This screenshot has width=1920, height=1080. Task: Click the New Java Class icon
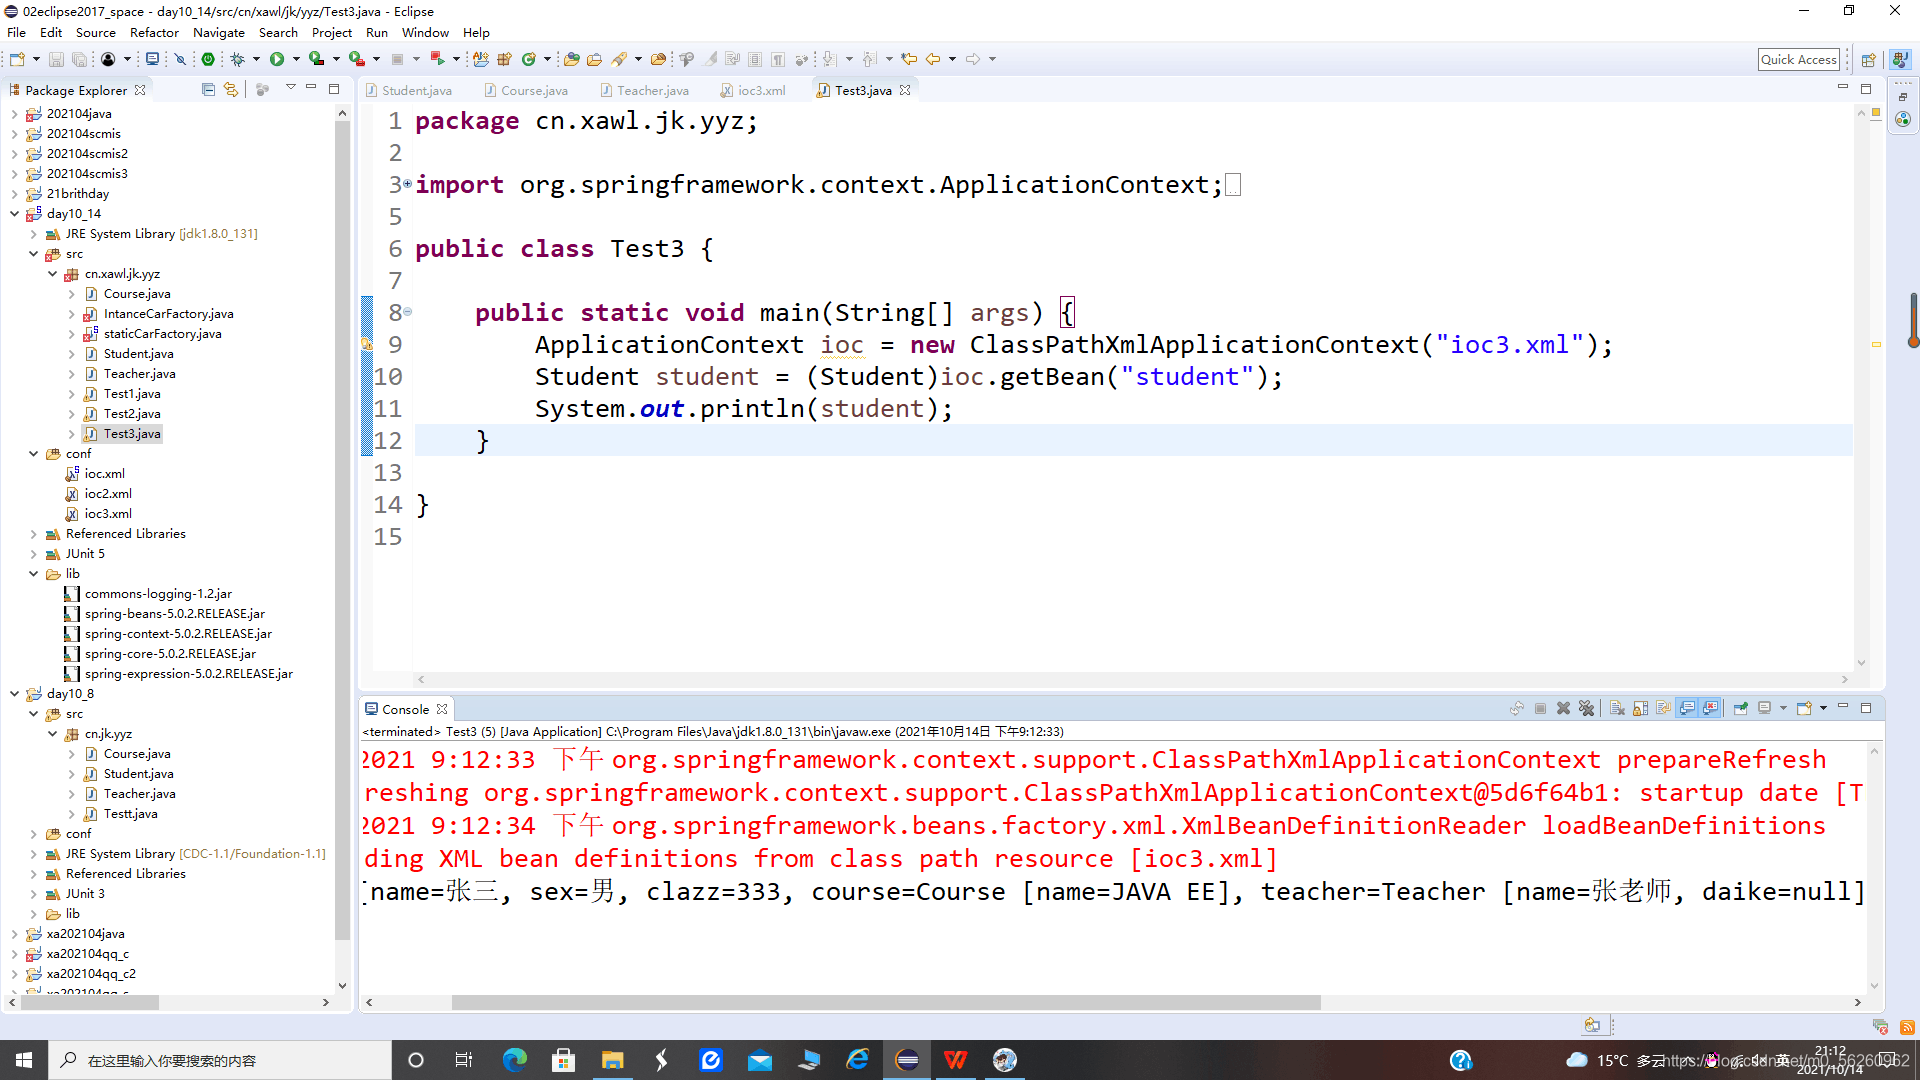tap(528, 59)
